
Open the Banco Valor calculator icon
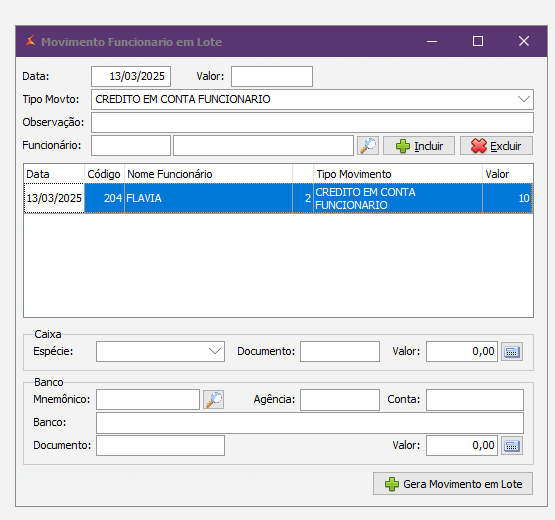click(x=512, y=446)
